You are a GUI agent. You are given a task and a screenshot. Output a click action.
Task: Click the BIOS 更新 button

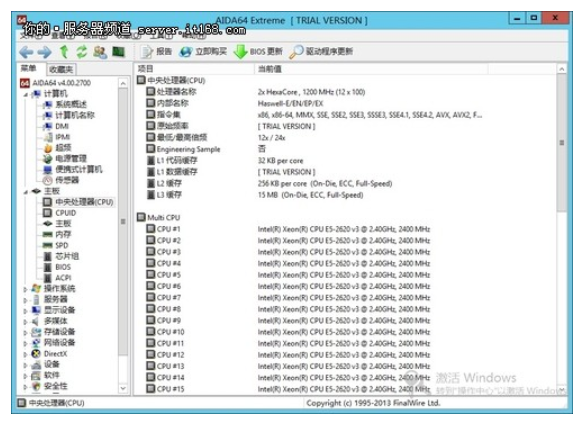pos(258,52)
